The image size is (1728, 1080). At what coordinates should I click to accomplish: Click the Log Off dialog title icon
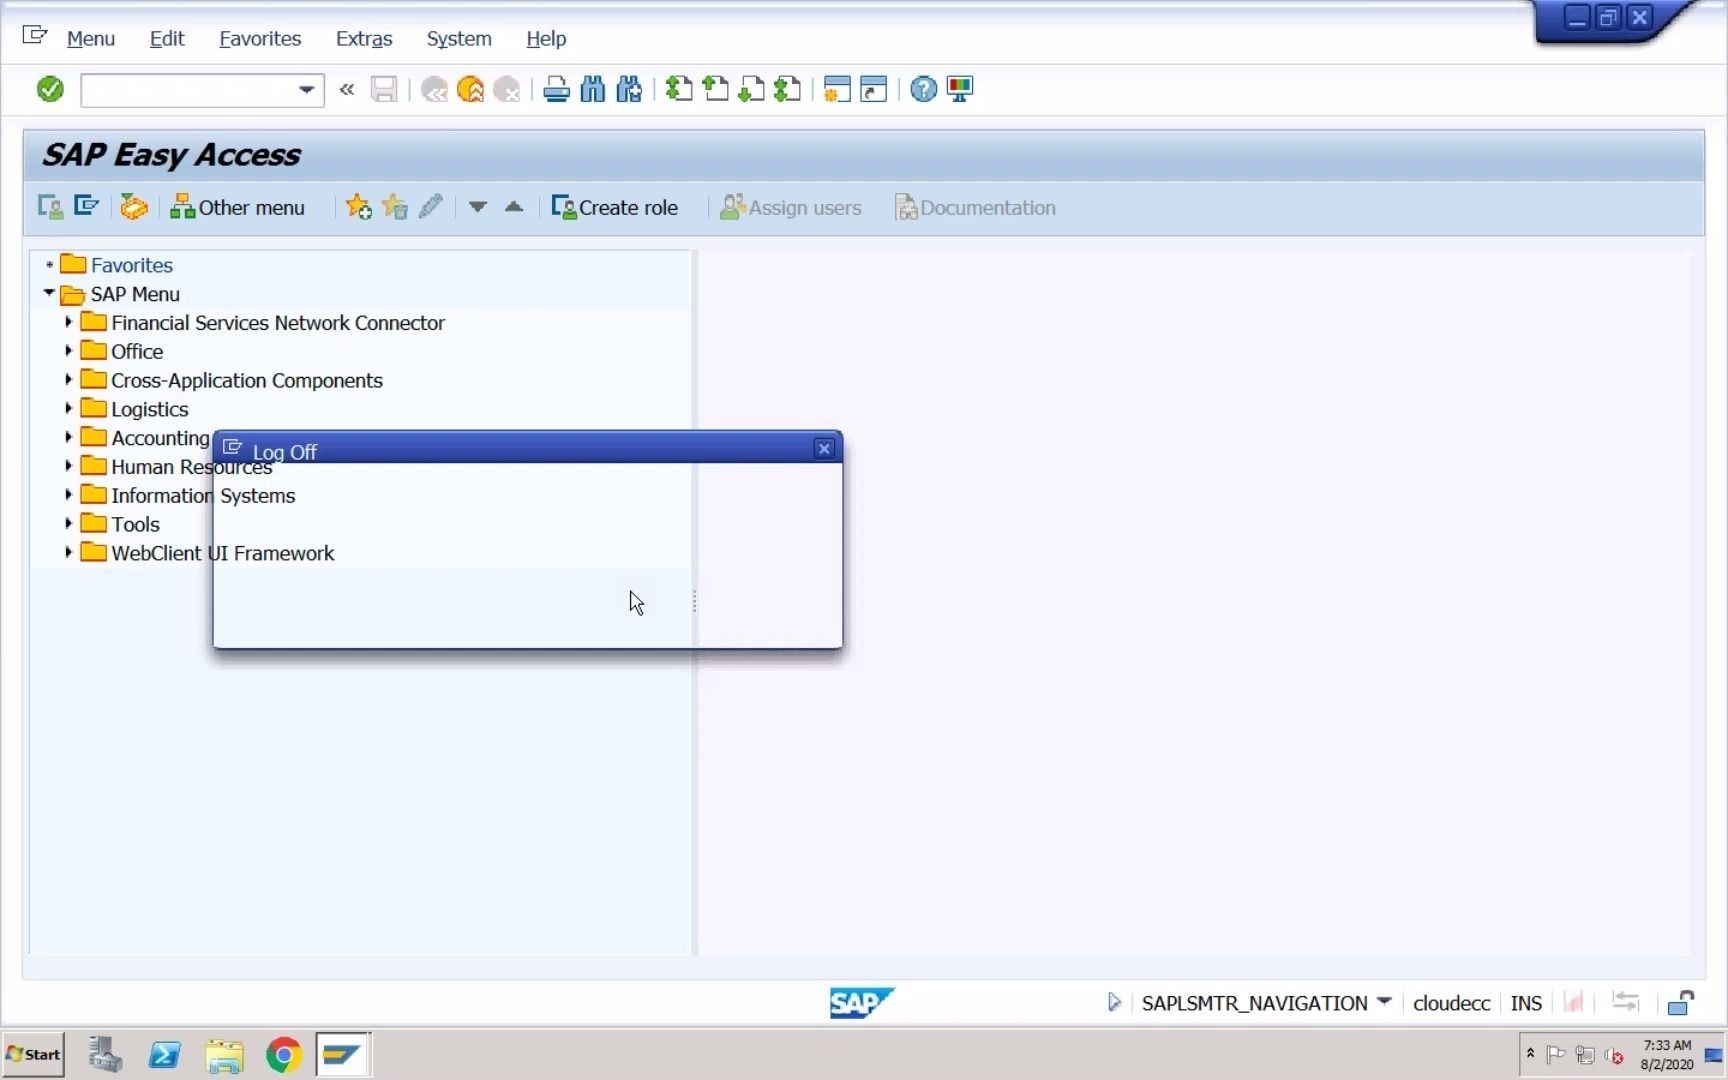[233, 448]
